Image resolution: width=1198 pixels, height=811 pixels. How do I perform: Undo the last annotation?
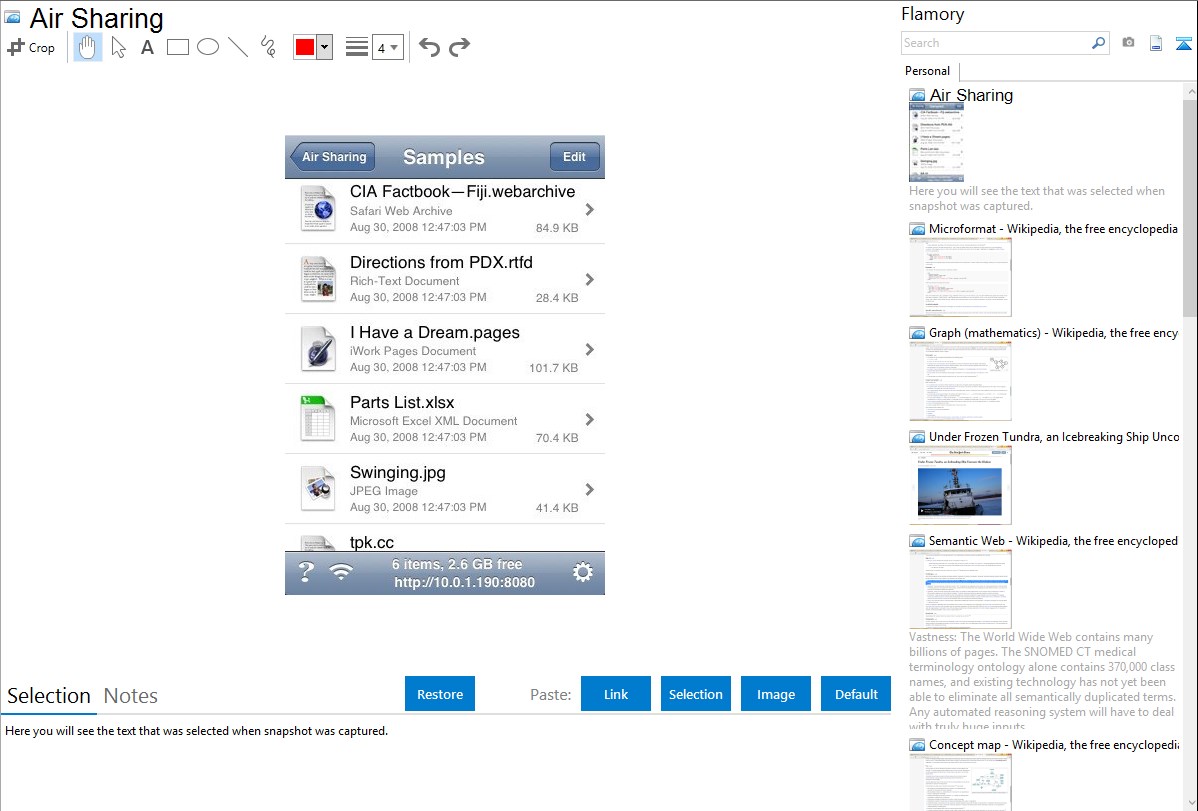pyautogui.click(x=429, y=47)
